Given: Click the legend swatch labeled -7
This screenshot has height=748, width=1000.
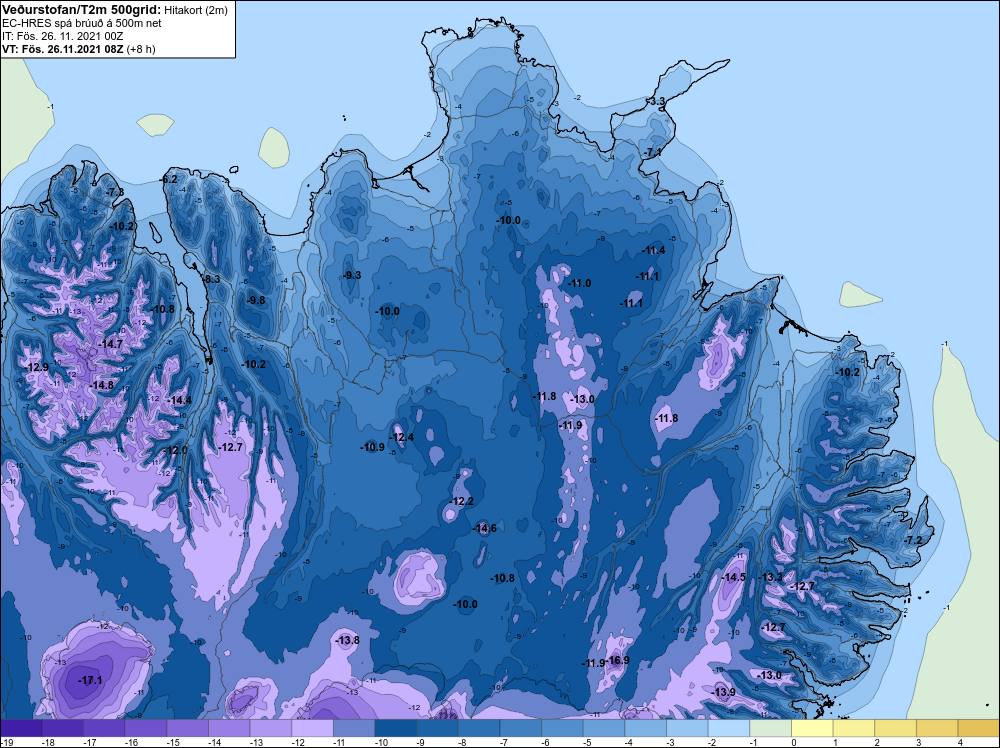Looking at the screenshot, I should 520,728.
